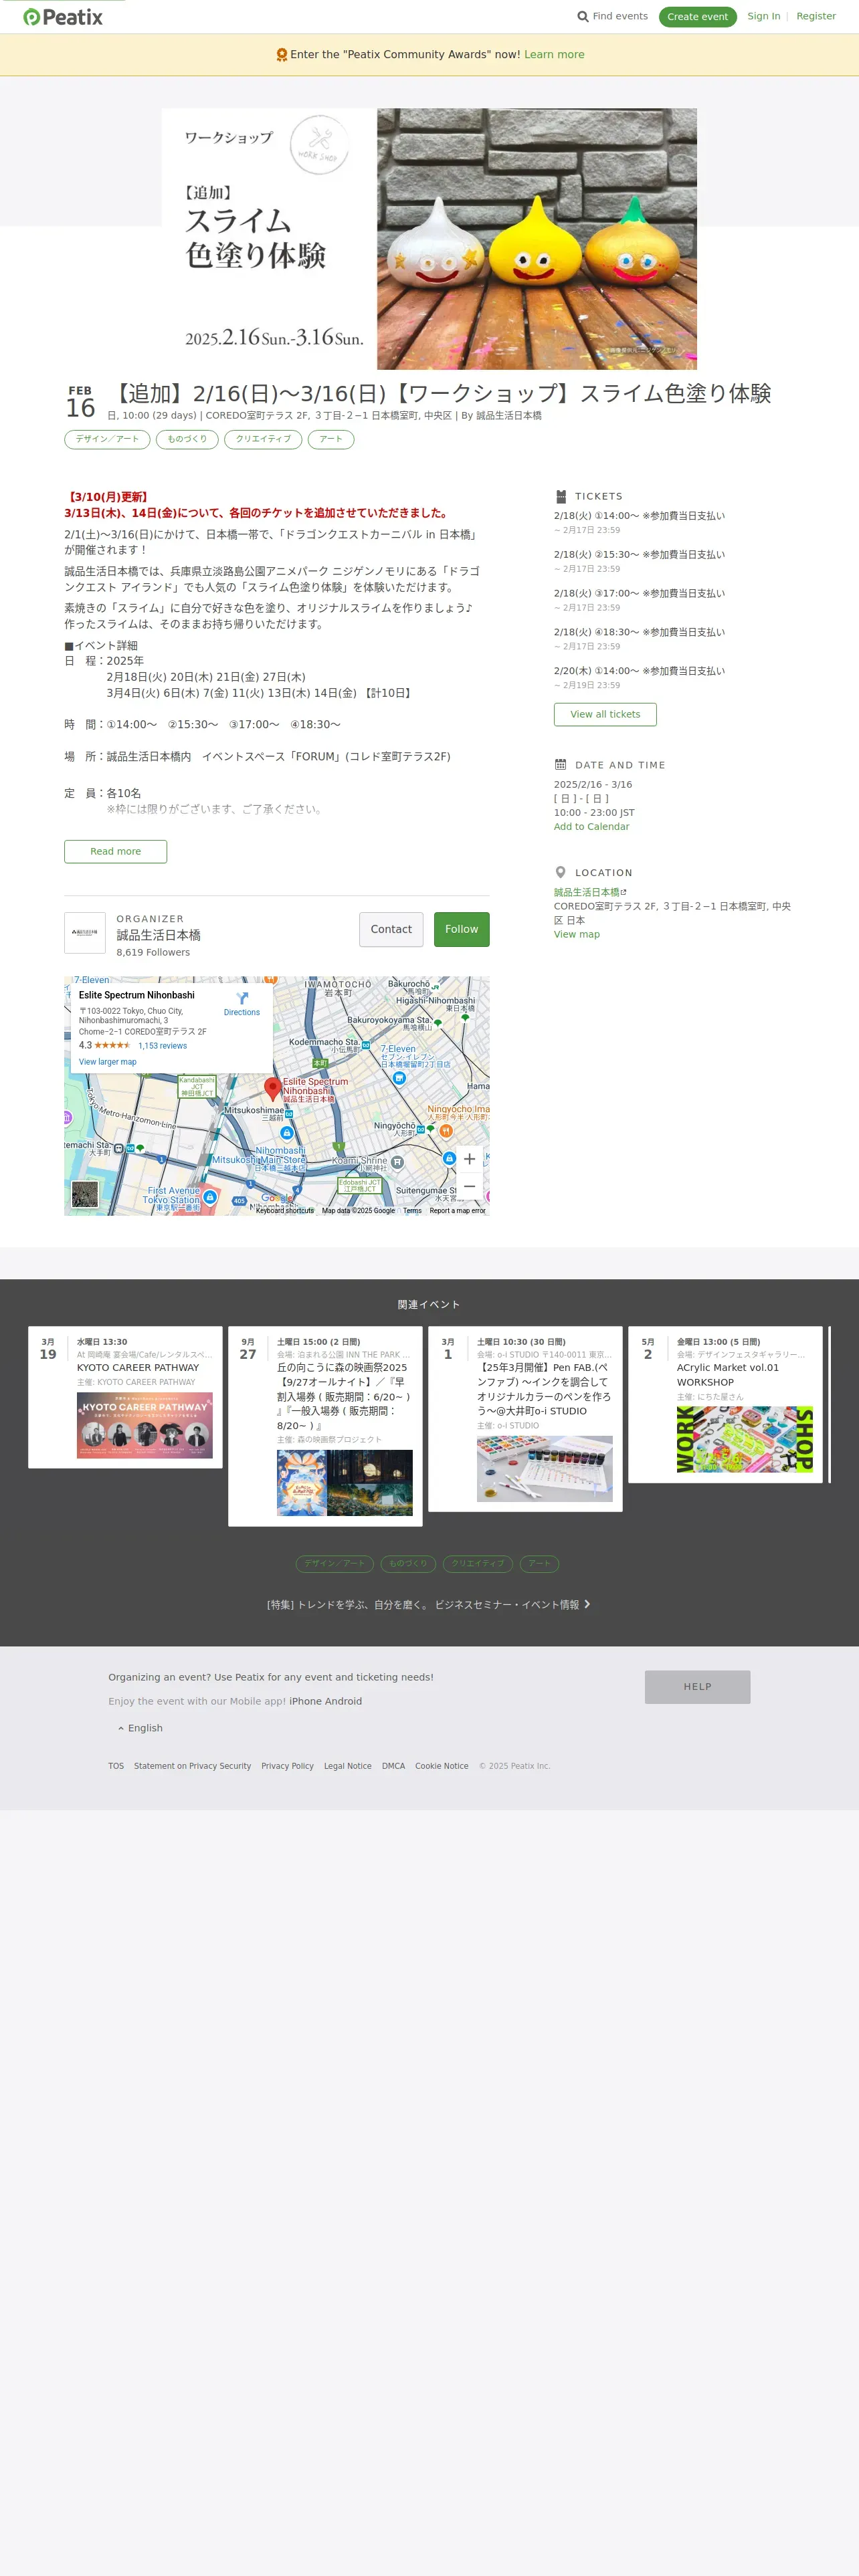Switch map to satellite thumbnail
This screenshot has height=2576, width=859.
pyautogui.click(x=85, y=1194)
